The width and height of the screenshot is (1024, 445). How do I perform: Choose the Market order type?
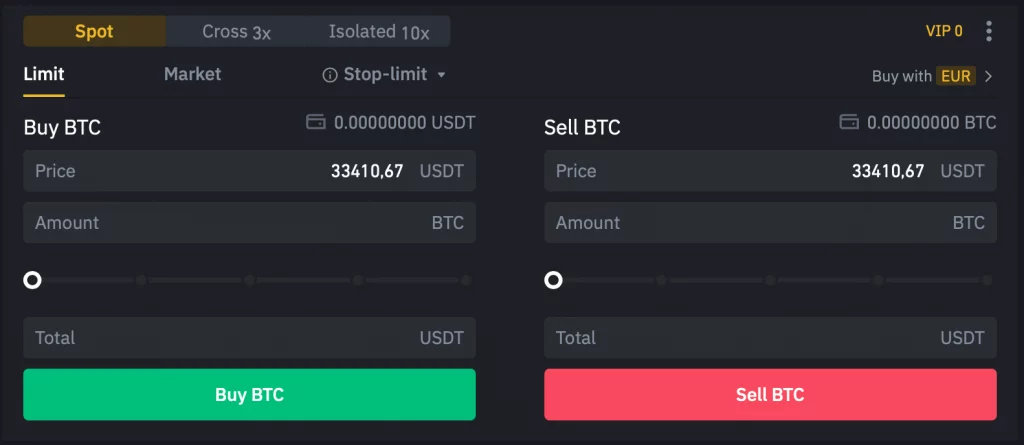[193, 74]
